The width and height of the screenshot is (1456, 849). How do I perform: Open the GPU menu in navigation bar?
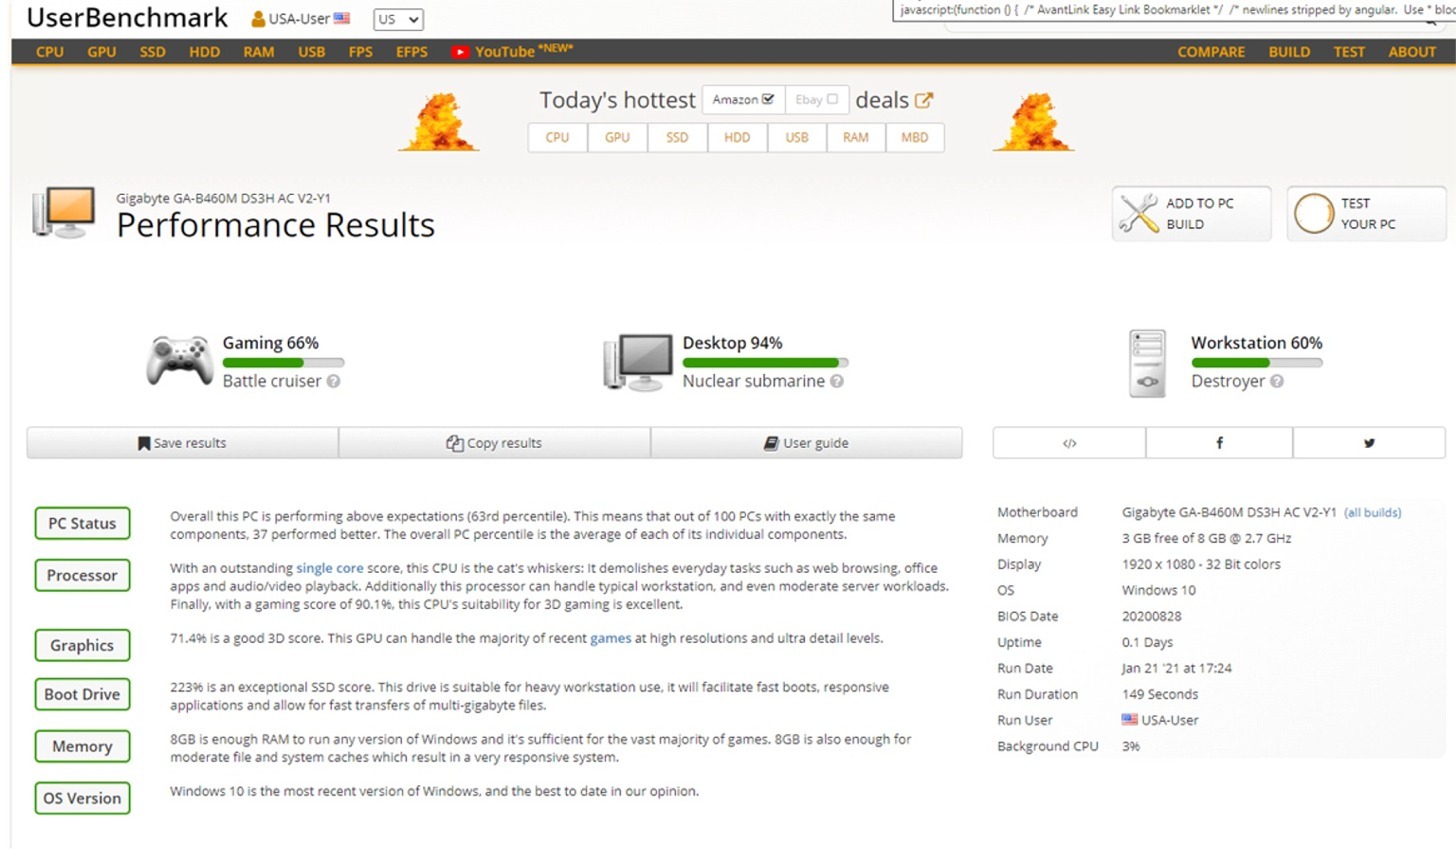click(x=102, y=52)
